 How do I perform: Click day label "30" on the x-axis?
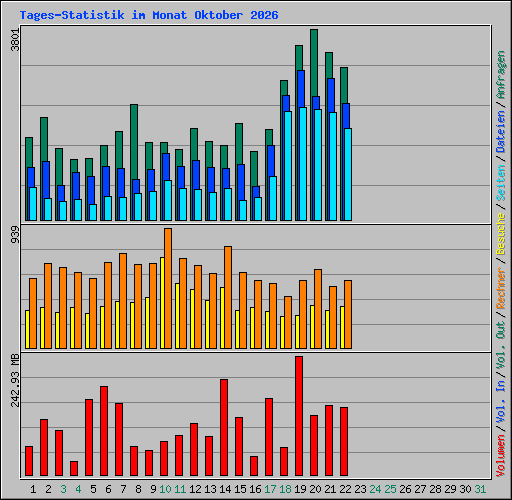click(465, 489)
